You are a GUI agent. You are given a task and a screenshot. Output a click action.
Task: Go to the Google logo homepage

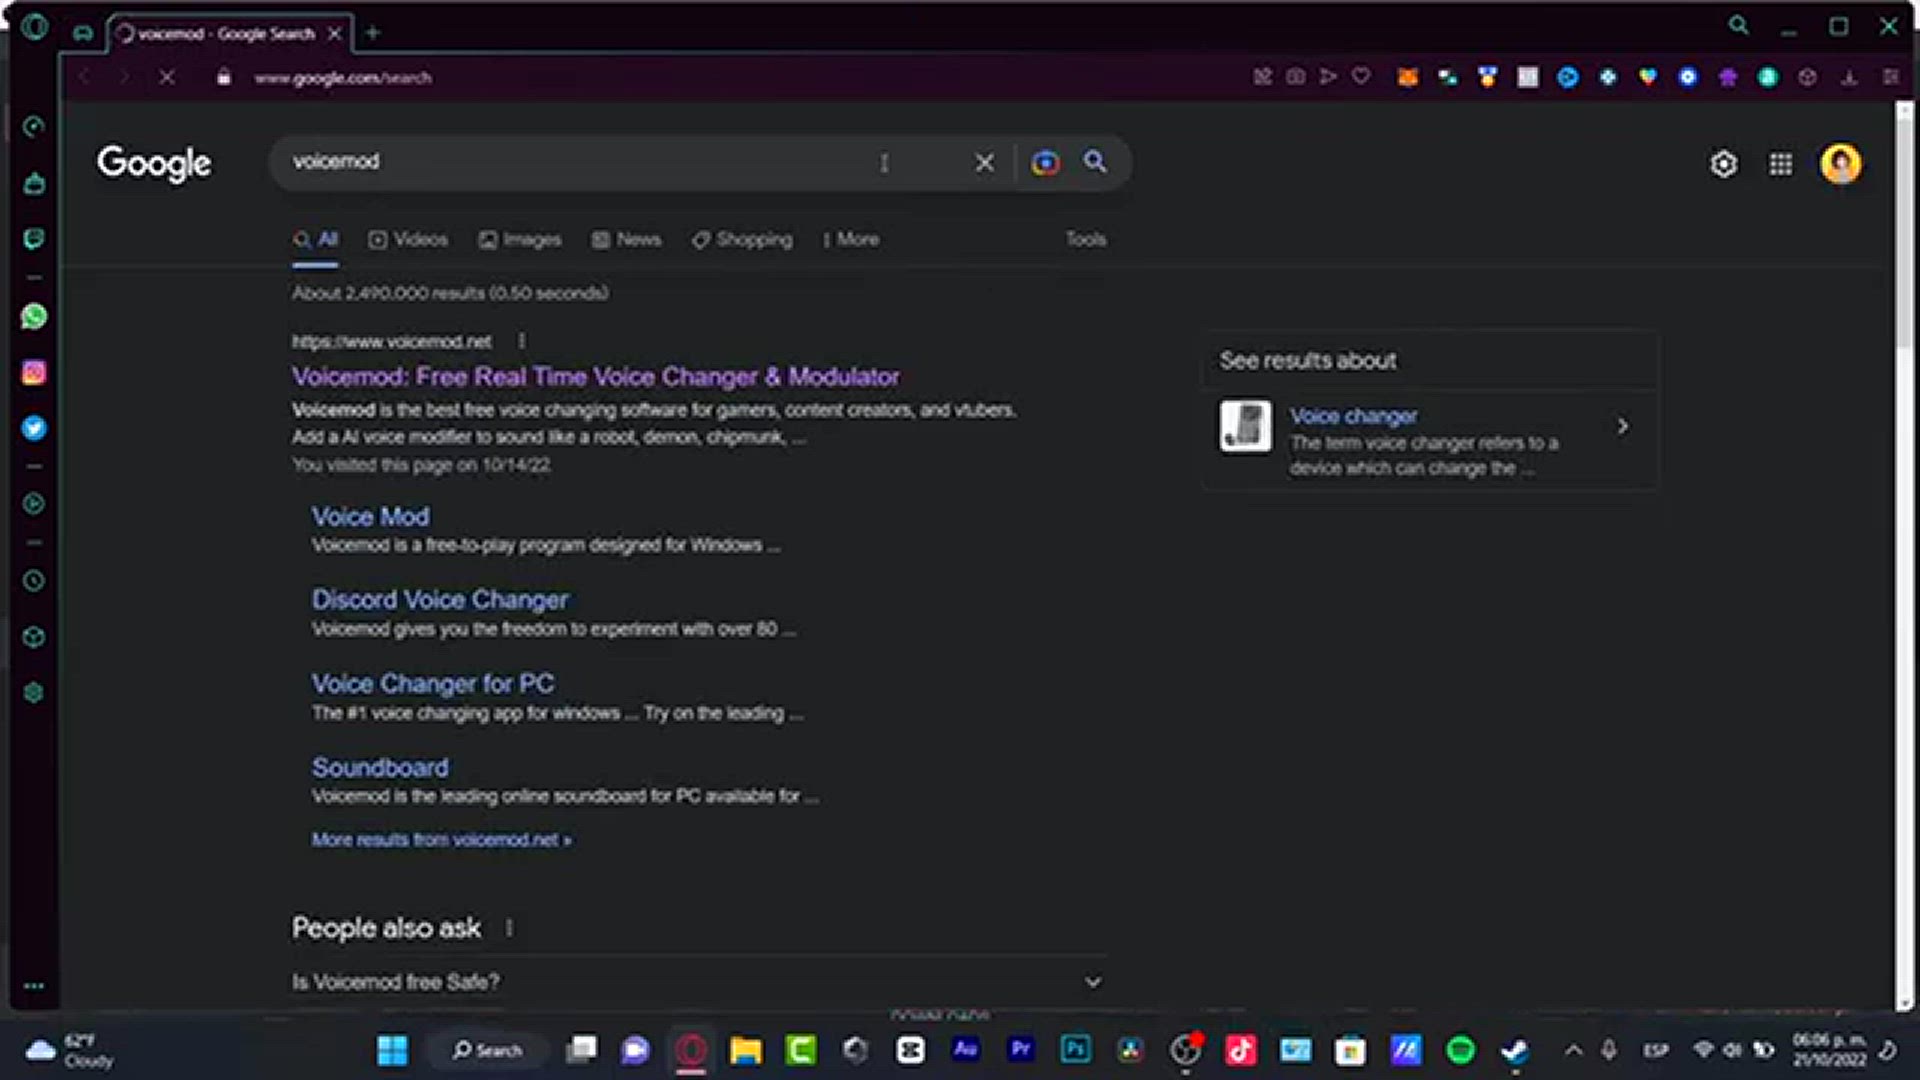[154, 164]
